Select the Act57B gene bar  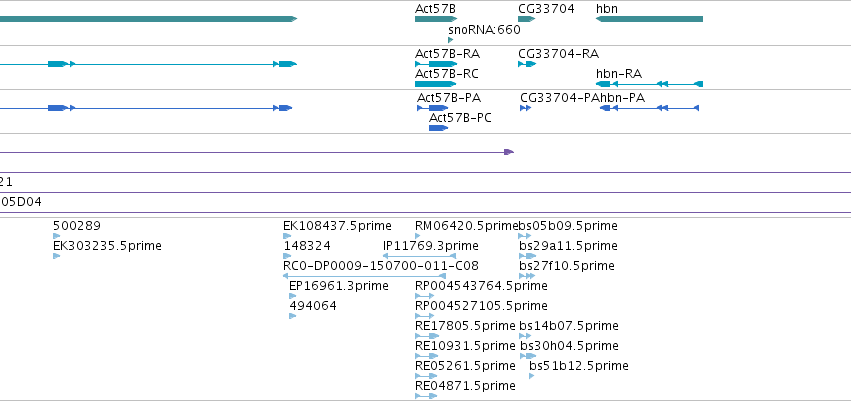[x=436, y=19]
